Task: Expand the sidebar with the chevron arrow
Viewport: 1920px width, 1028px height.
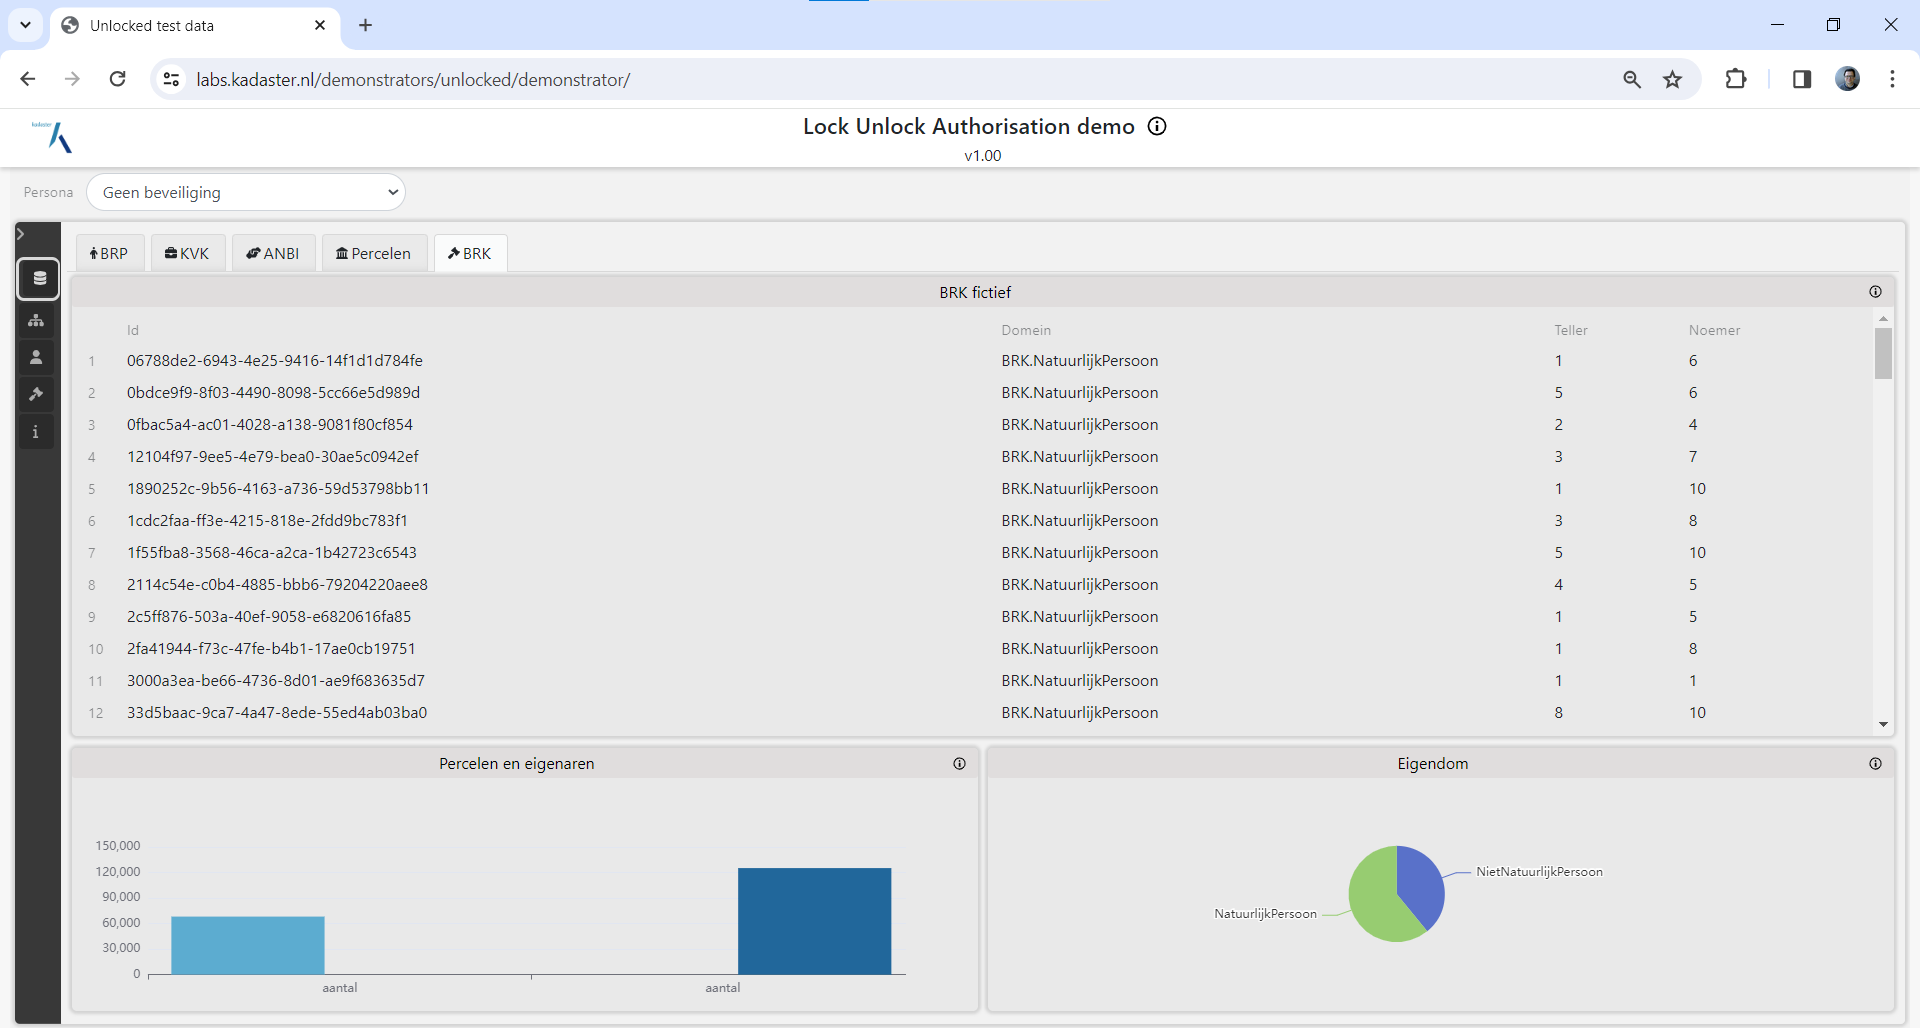Action: pos(20,234)
